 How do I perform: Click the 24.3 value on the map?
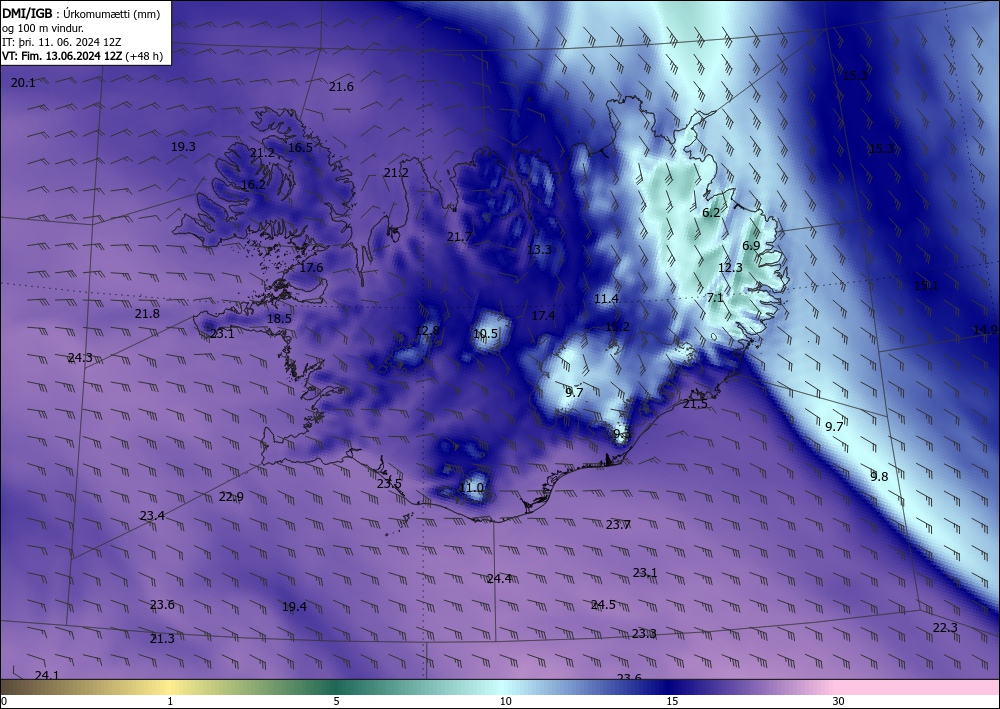[x=80, y=358]
